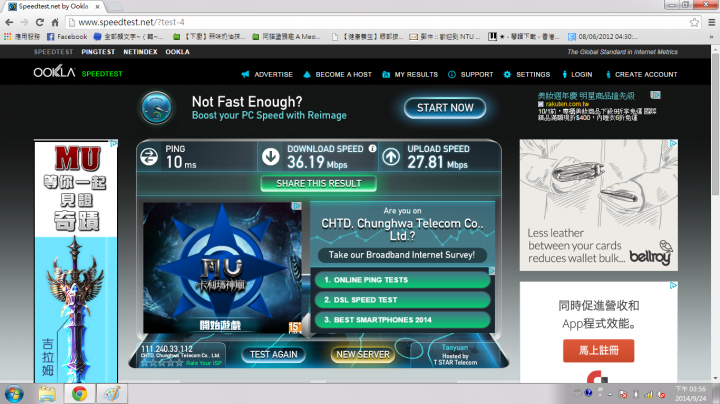The image size is (720, 404).
Task: Click the Speedtest.net browser tab
Action: (53, 6)
